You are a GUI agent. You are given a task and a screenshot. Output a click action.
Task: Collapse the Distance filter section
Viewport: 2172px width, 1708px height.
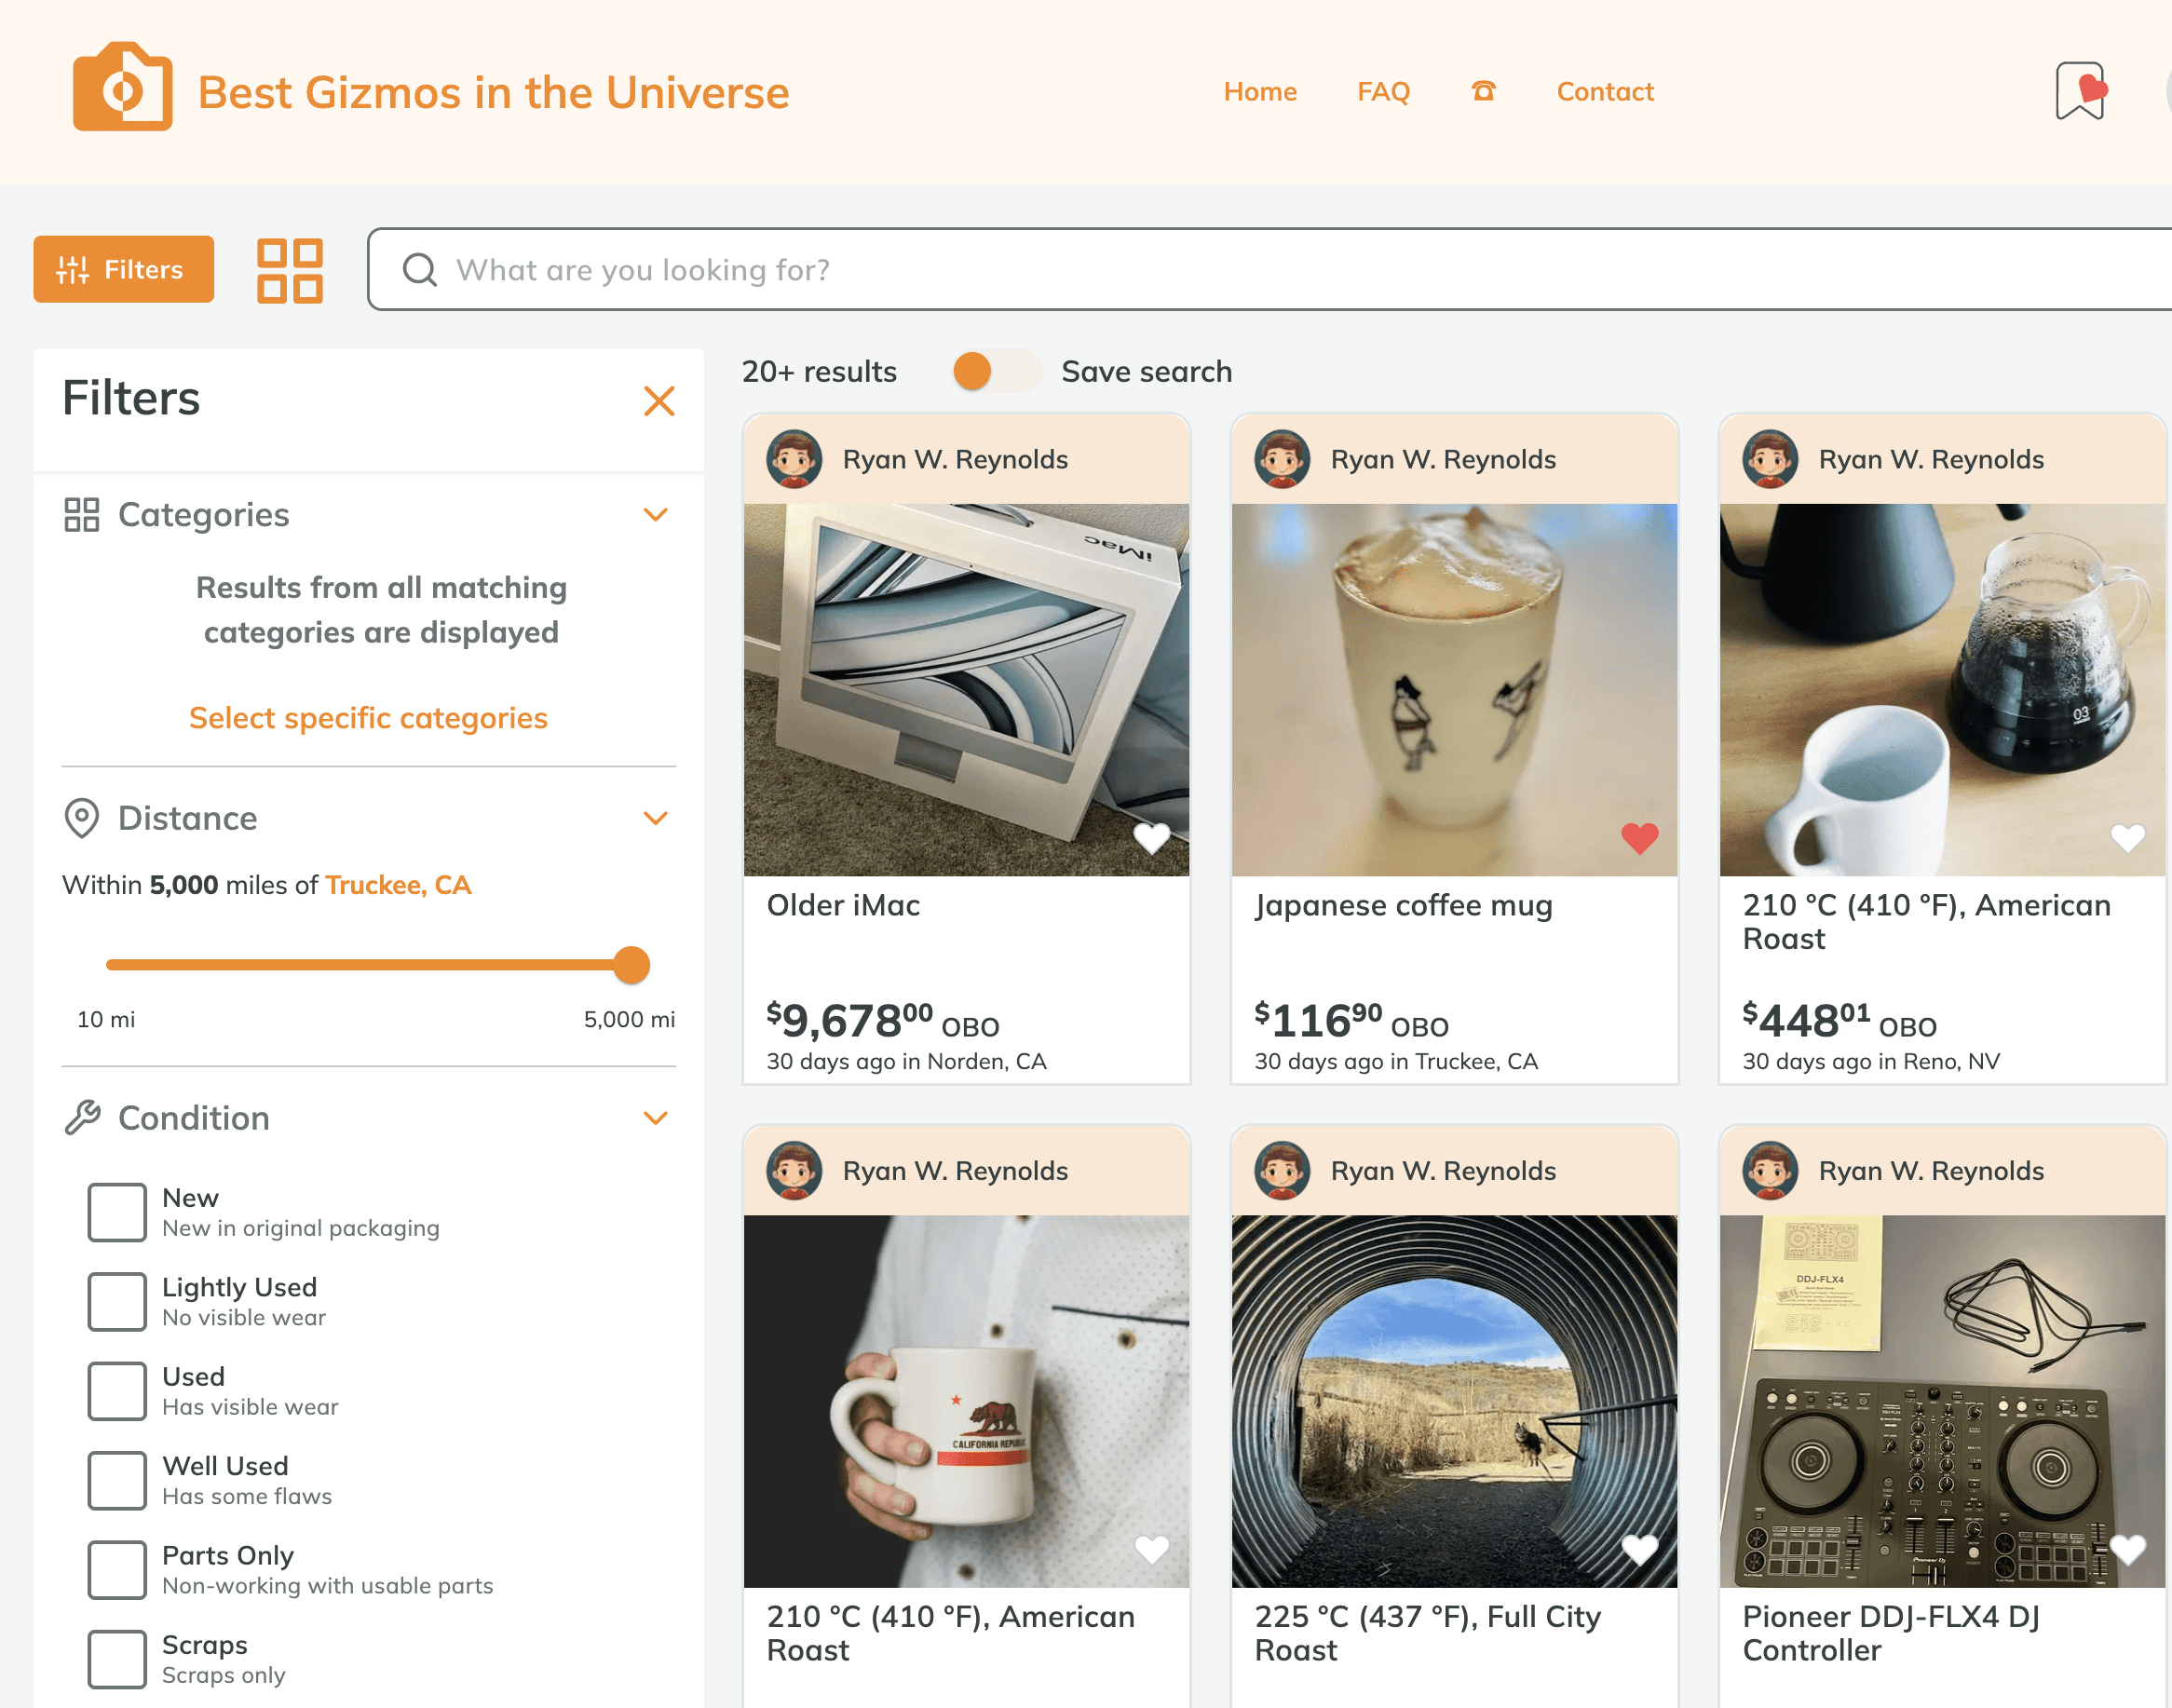[655, 818]
